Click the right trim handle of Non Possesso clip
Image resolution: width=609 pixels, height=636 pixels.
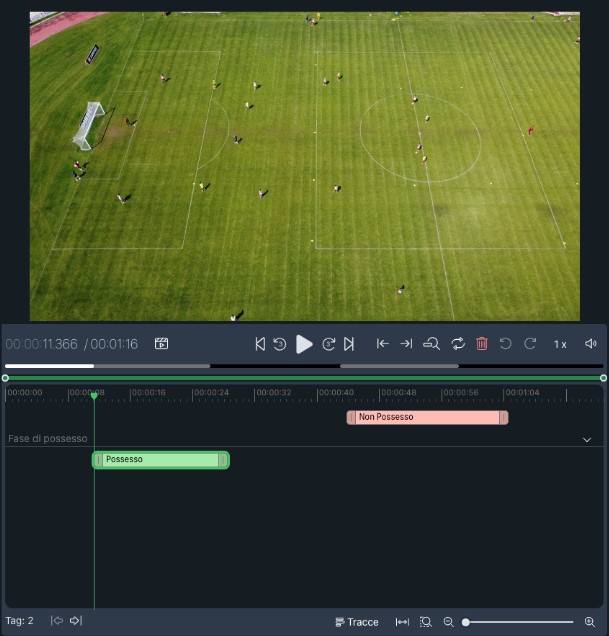504,417
